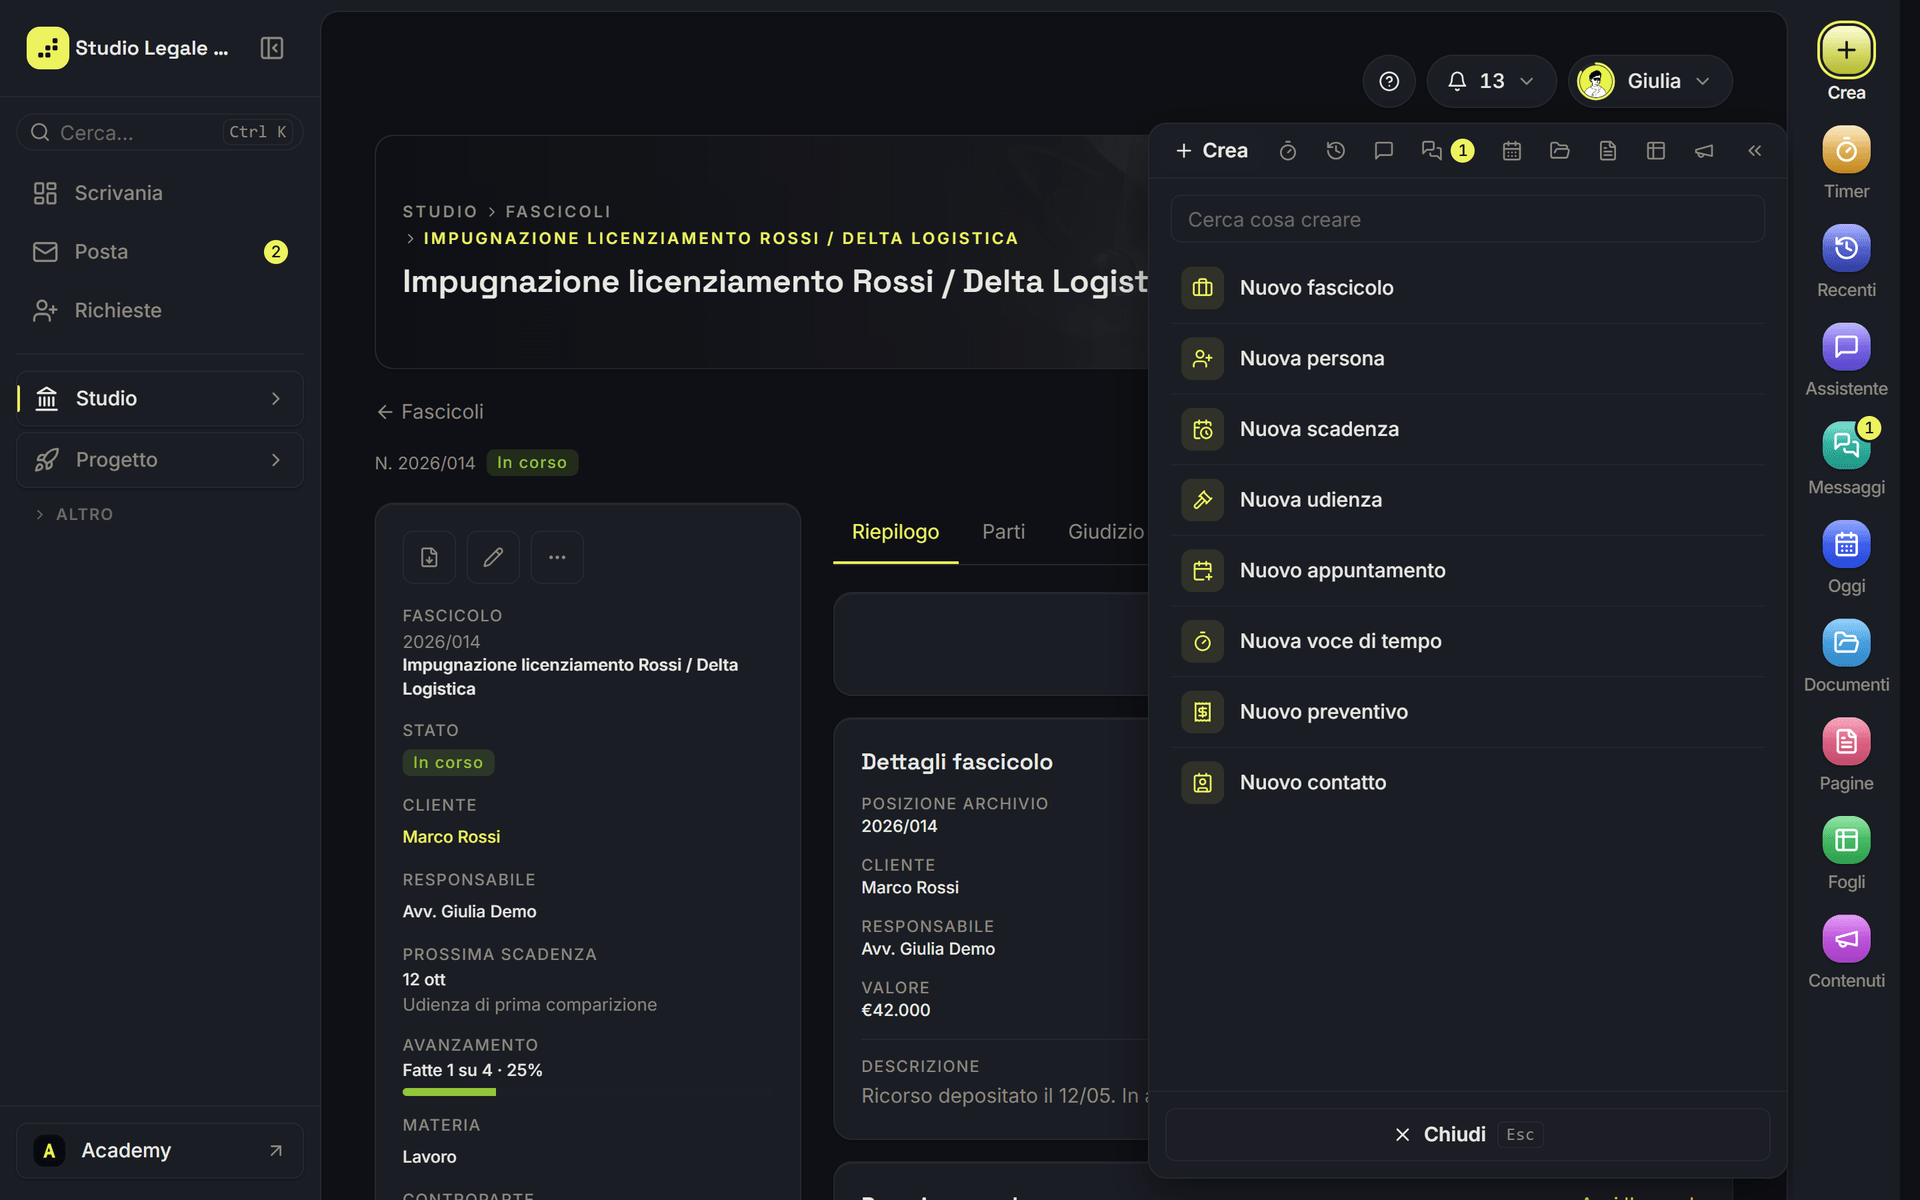Click the yellow Crea plus button in dock
Image resolution: width=1920 pixels, height=1200 pixels.
pyautogui.click(x=1846, y=50)
